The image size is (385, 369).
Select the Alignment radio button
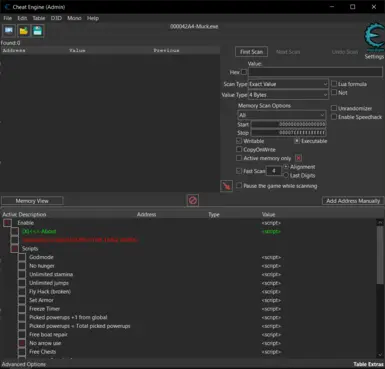click(286, 167)
